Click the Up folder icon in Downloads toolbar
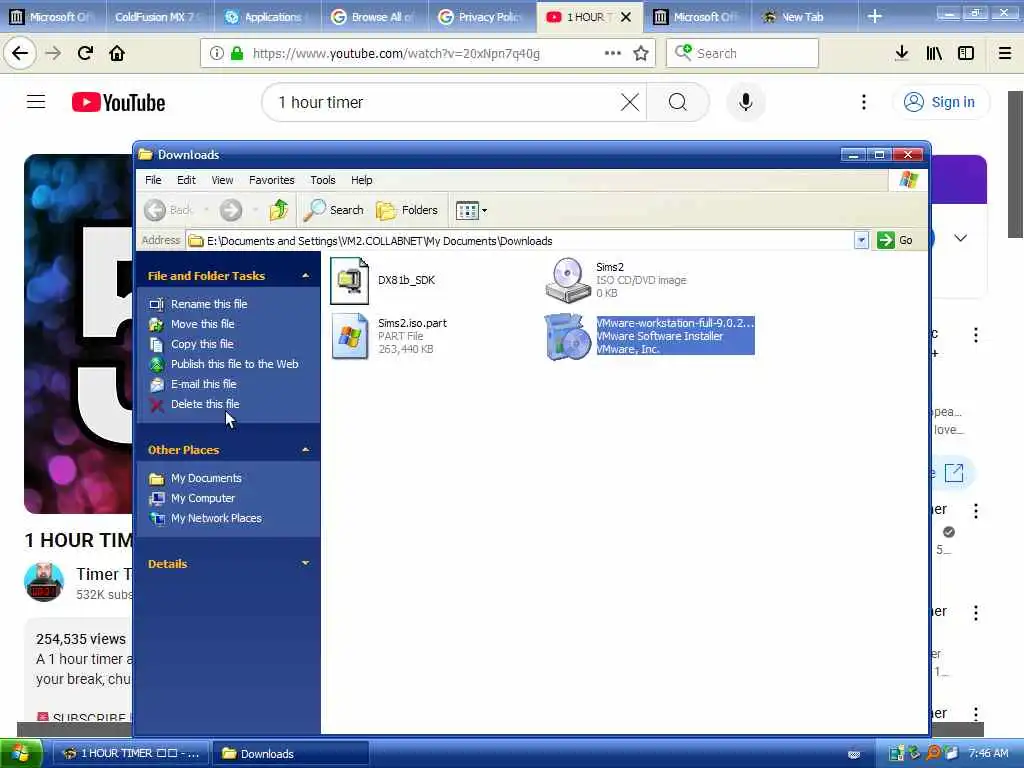This screenshot has height=768, width=1024. 279,210
